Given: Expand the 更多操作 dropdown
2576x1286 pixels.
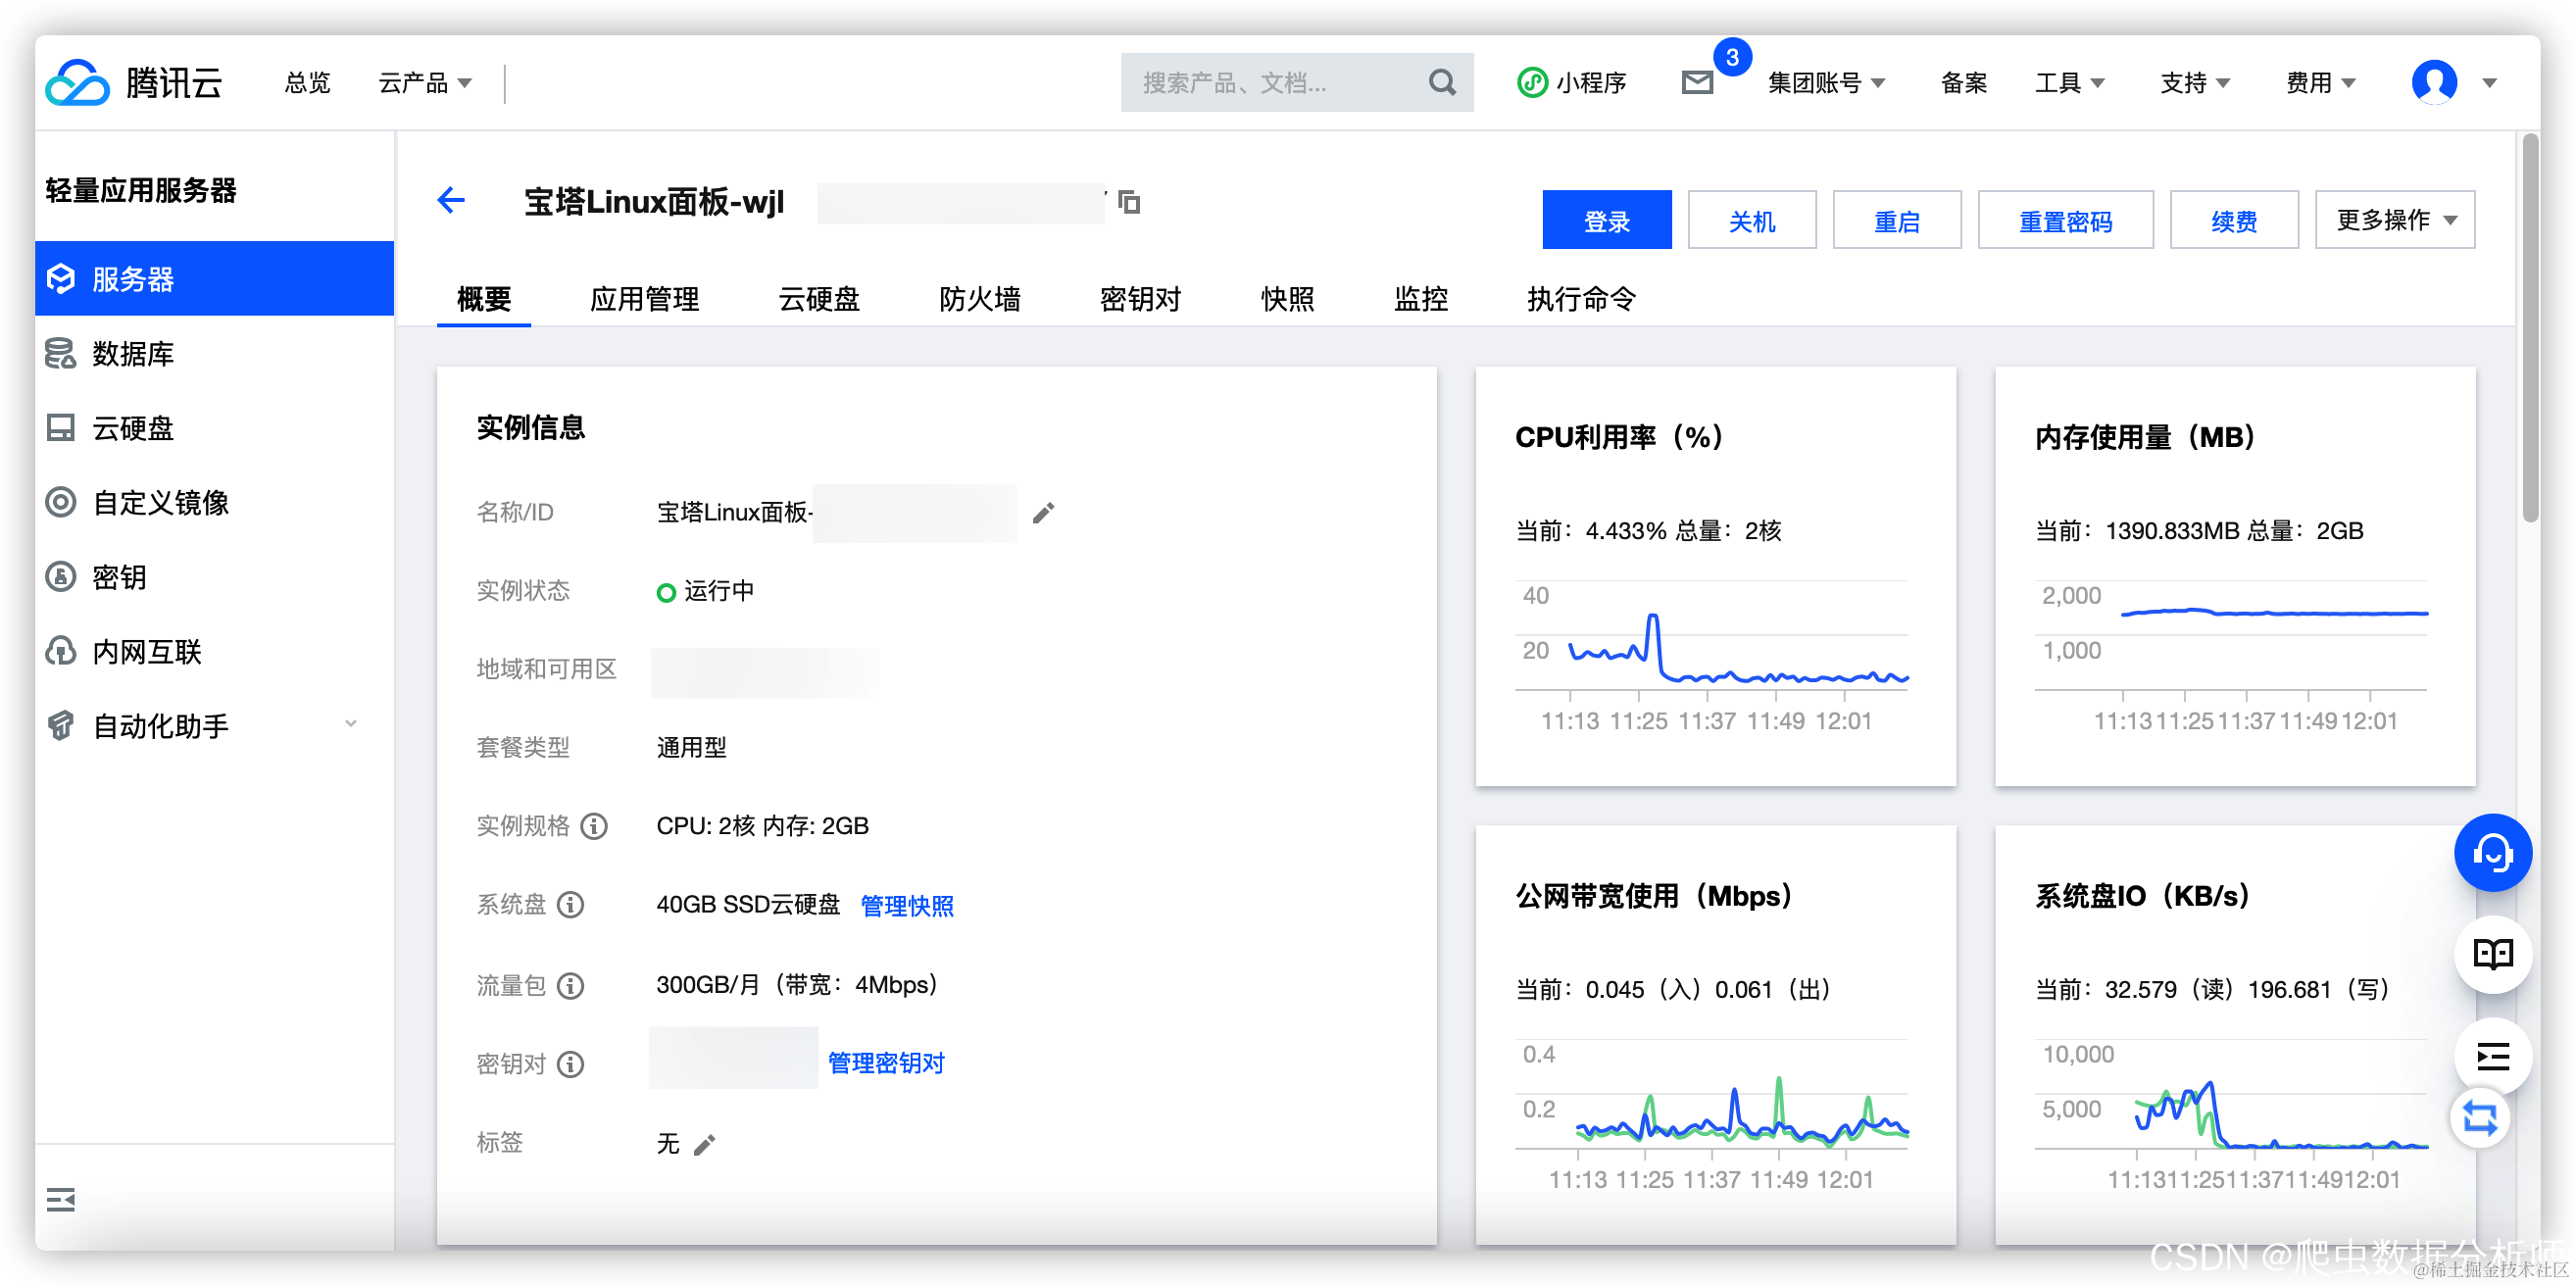Looking at the screenshot, I should pos(2394,219).
